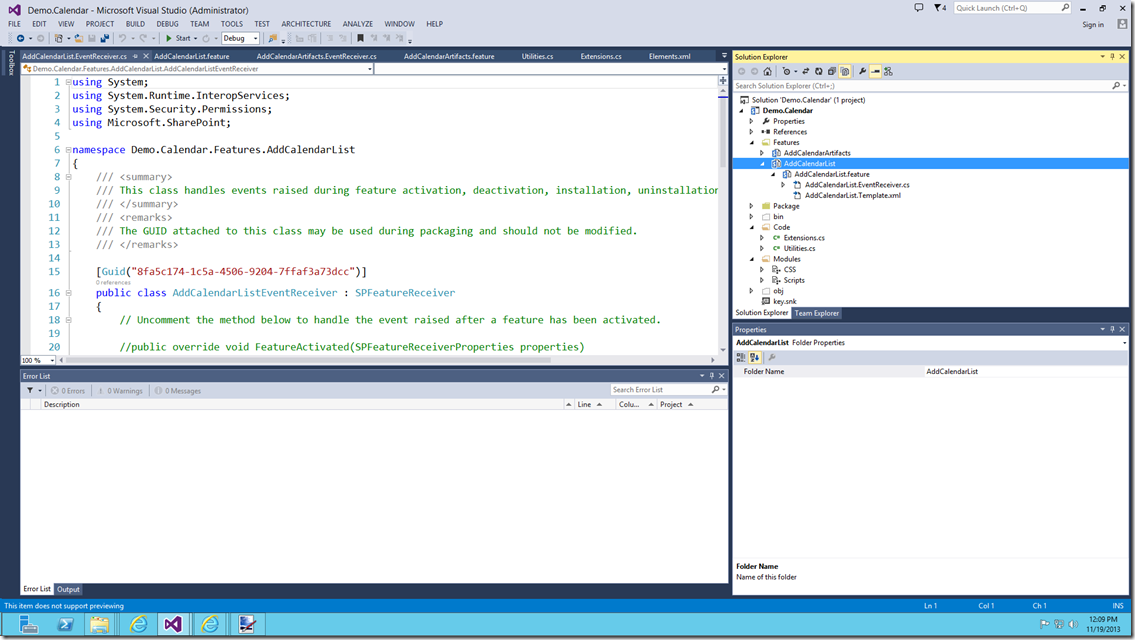Click Refresh icon in Solution Explorer
The height and width of the screenshot is (640, 1135).
coord(819,71)
